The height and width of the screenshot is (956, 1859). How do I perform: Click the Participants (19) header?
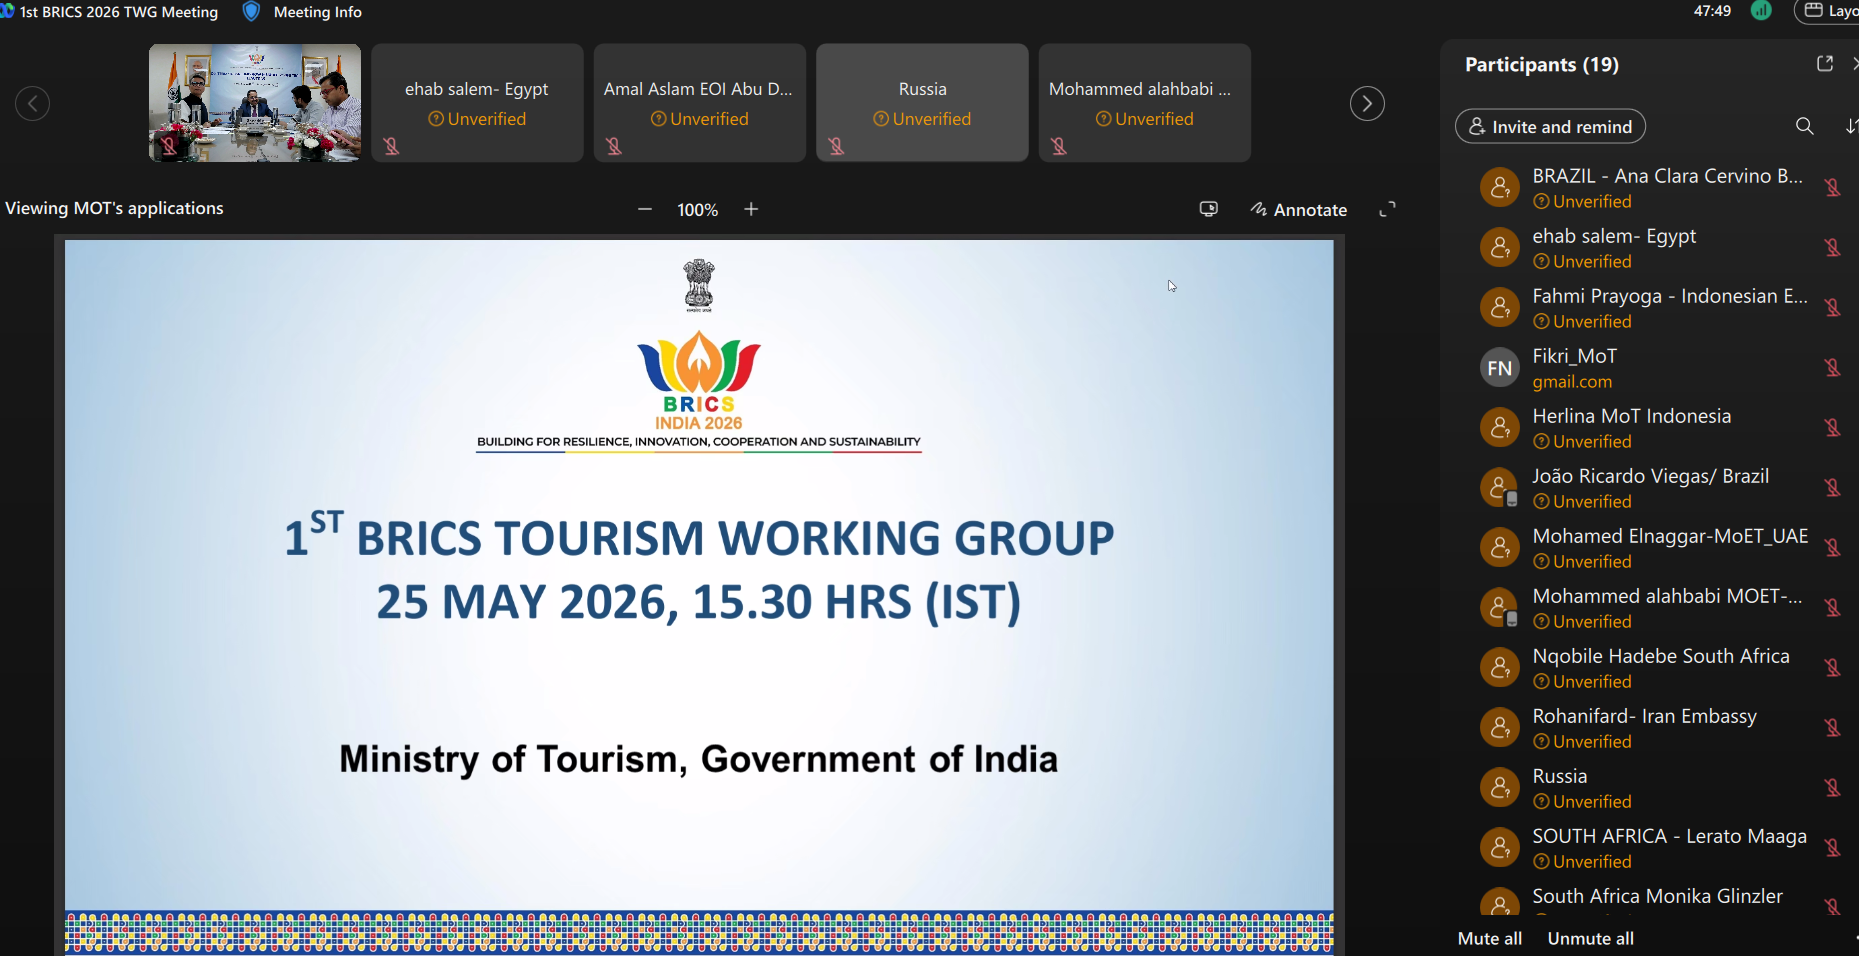click(1541, 64)
